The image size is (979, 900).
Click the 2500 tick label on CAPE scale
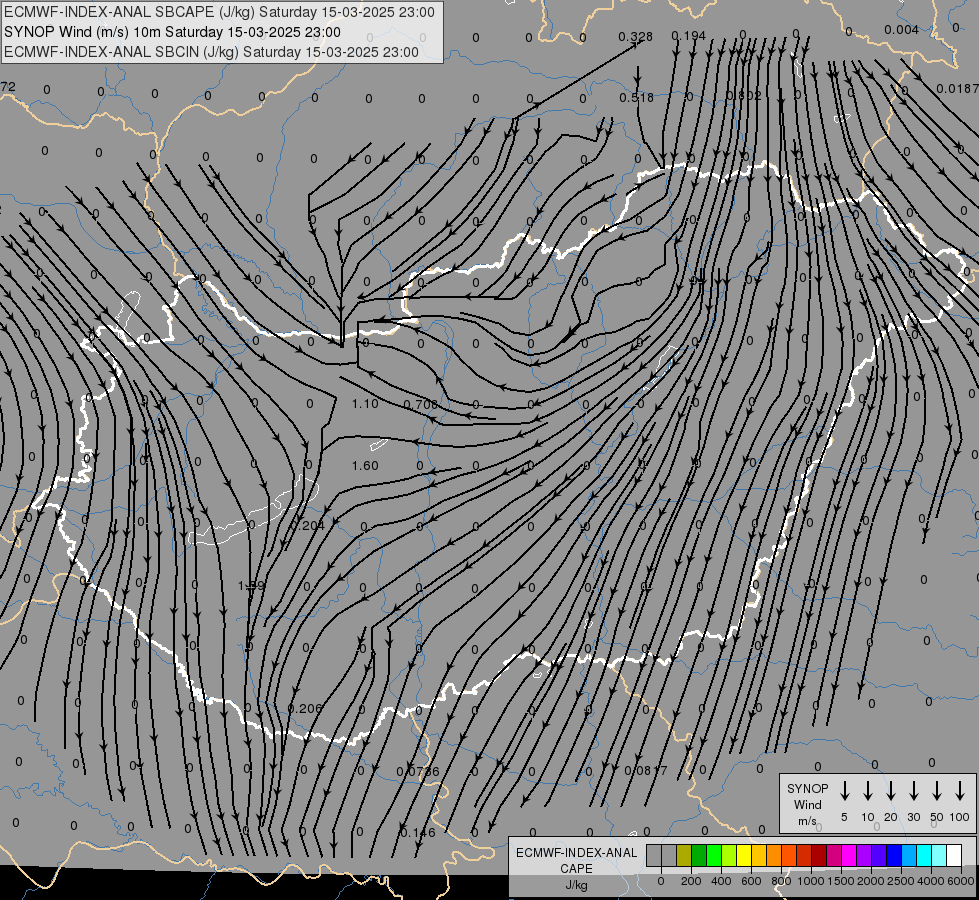[x=901, y=881]
